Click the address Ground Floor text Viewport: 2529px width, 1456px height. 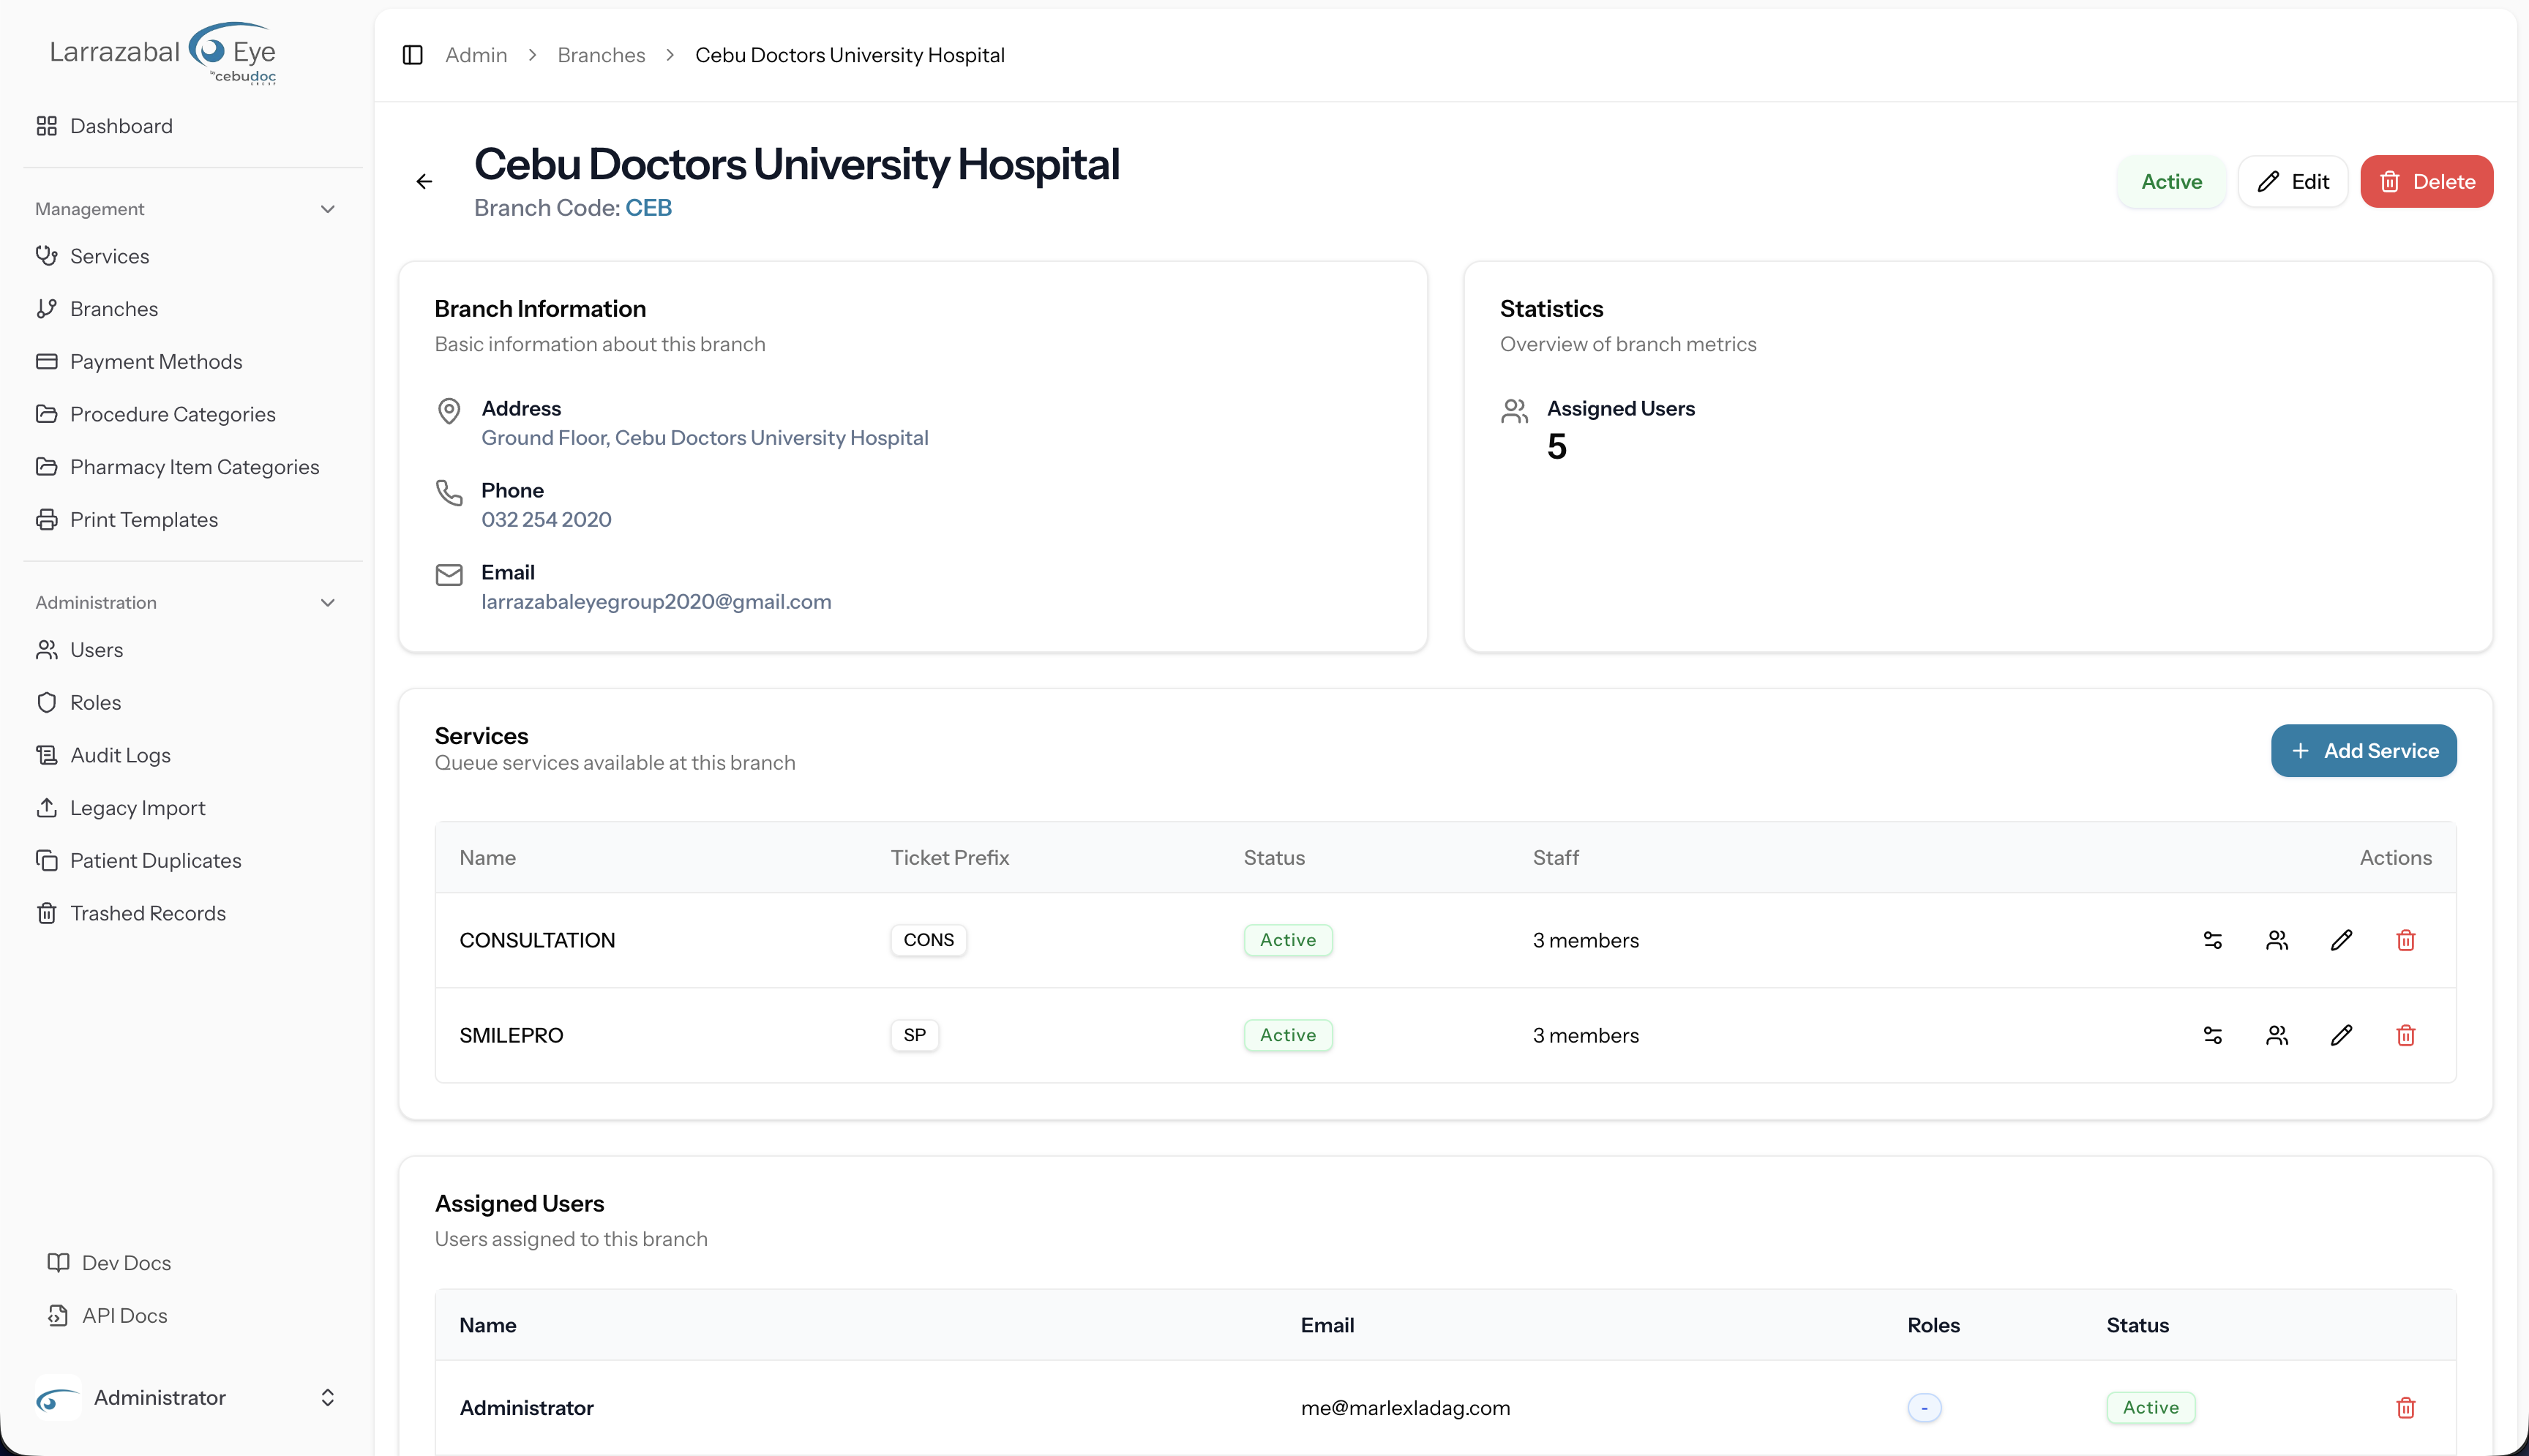(x=705, y=438)
